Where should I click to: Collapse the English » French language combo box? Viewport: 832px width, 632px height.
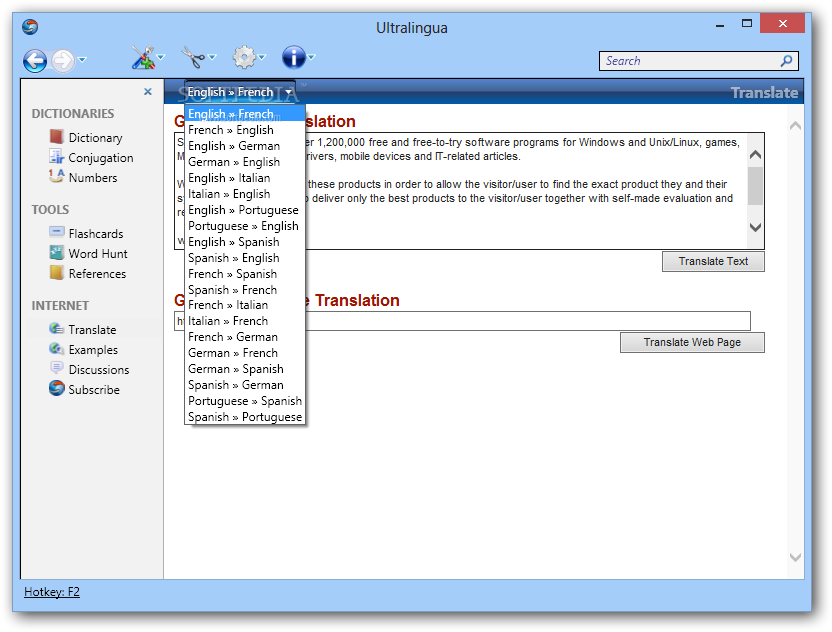(x=240, y=92)
